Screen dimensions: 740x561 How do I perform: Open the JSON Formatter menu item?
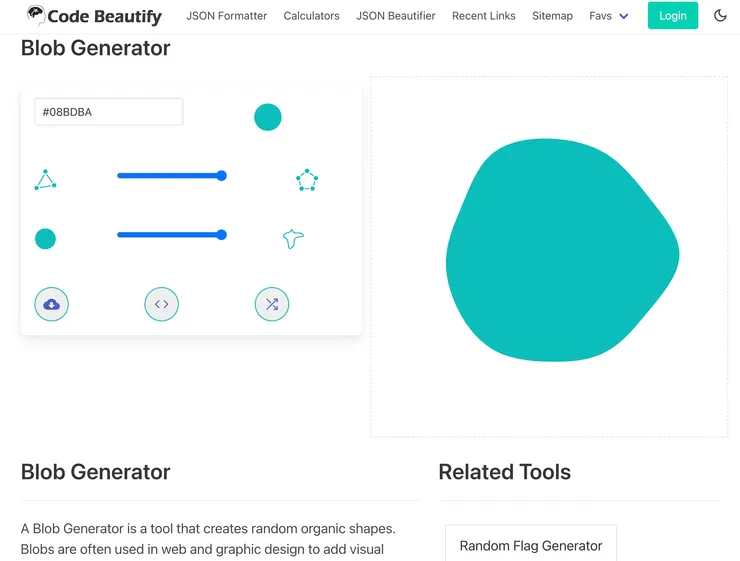(x=226, y=16)
